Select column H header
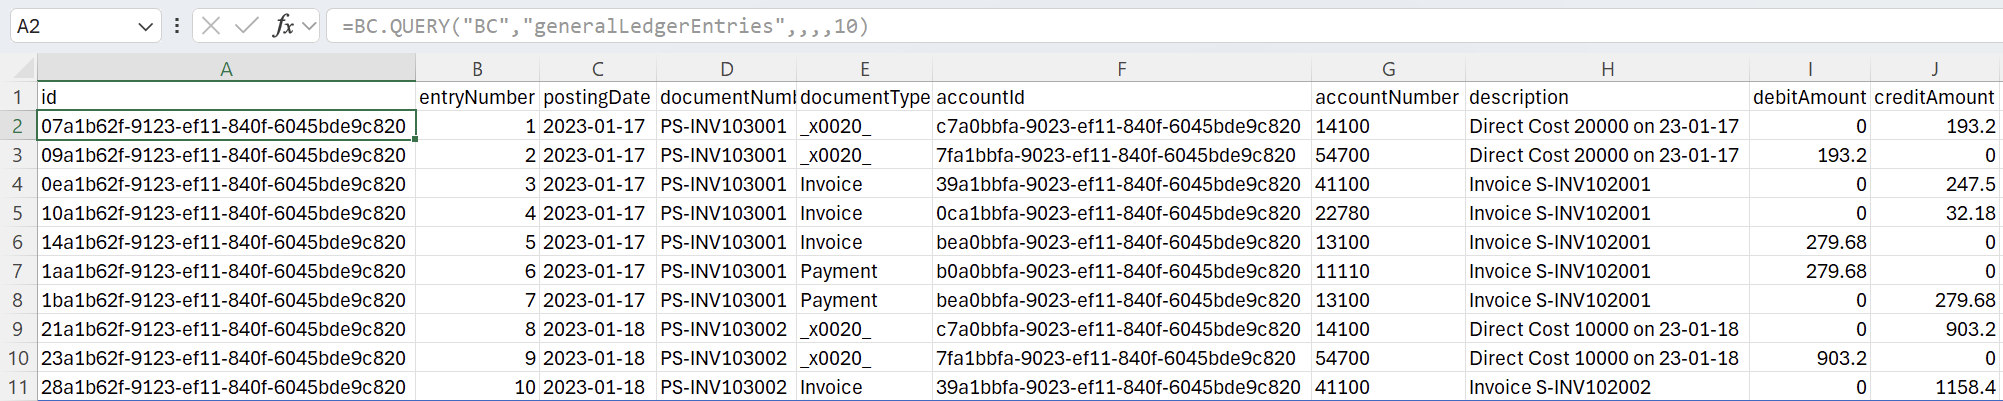 point(1607,69)
